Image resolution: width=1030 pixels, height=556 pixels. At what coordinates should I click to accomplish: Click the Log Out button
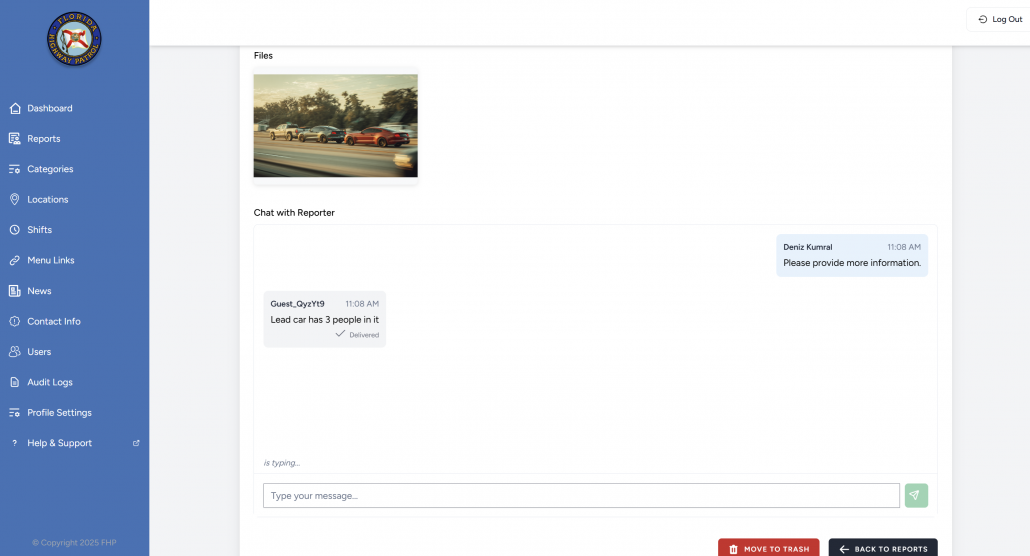pos(999,19)
